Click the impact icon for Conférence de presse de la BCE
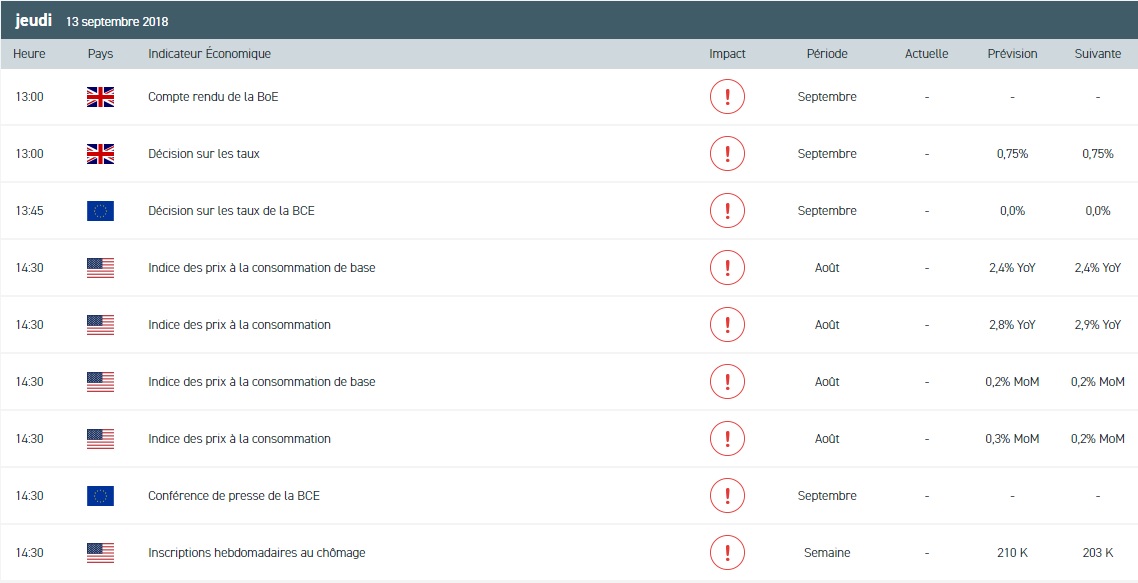Image resolution: width=1138 pixels, height=583 pixels. pyautogui.click(x=727, y=496)
